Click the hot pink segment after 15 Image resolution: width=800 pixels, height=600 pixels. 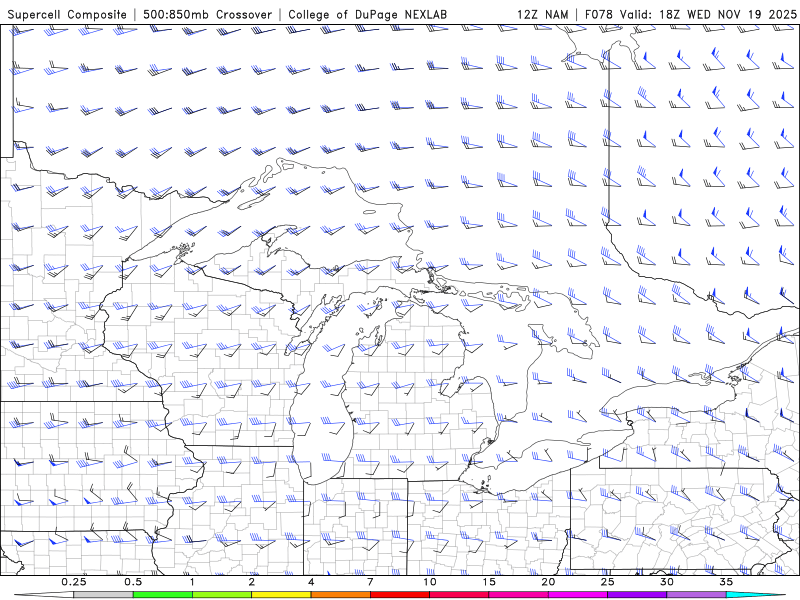click(x=518, y=595)
